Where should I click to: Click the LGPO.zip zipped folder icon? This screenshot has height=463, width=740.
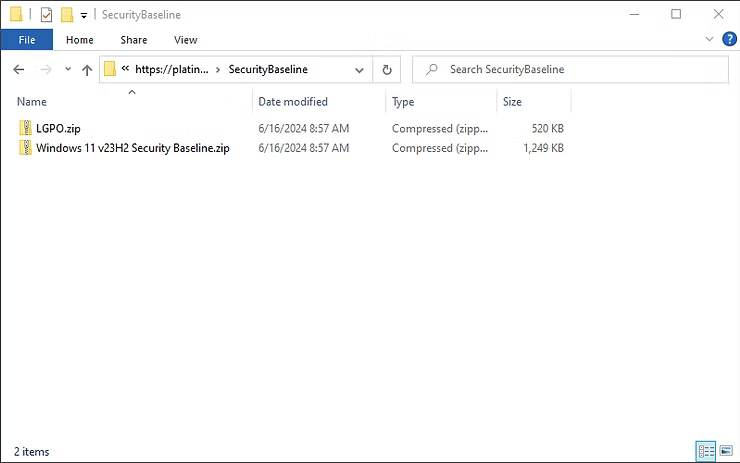[25, 128]
